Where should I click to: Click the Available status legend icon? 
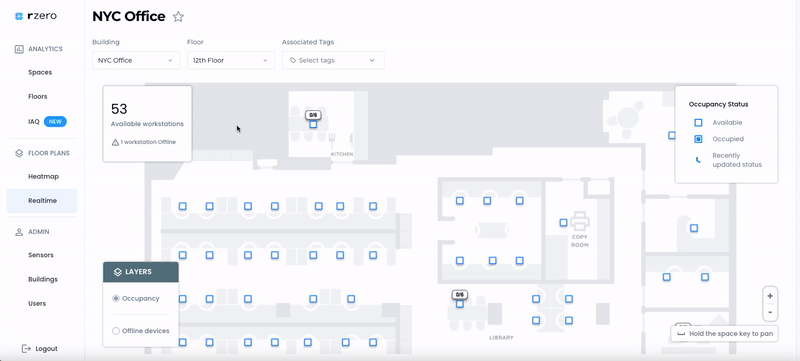[x=698, y=123]
